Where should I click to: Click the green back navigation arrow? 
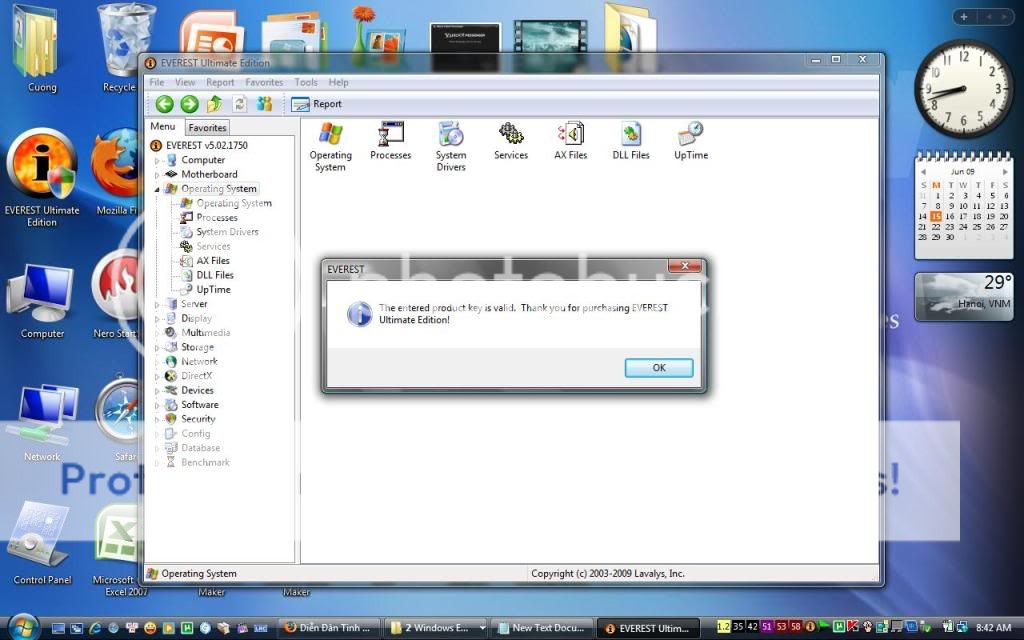pos(163,103)
